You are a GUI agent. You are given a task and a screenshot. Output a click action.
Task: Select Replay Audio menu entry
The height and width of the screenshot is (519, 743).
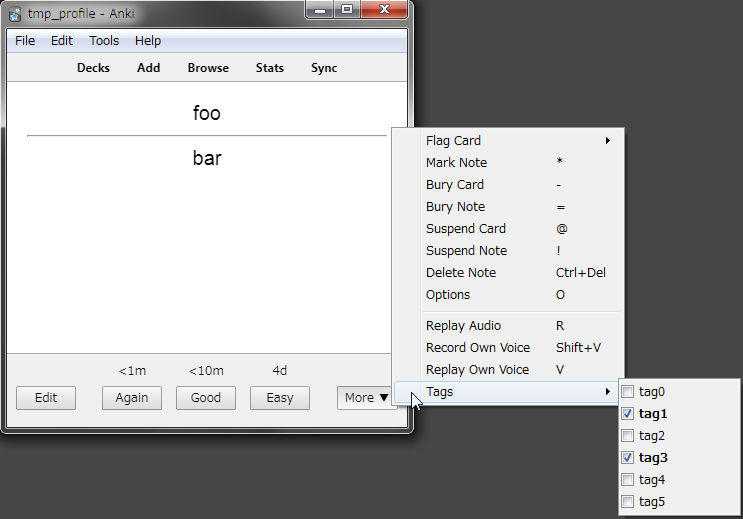(463, 326)
